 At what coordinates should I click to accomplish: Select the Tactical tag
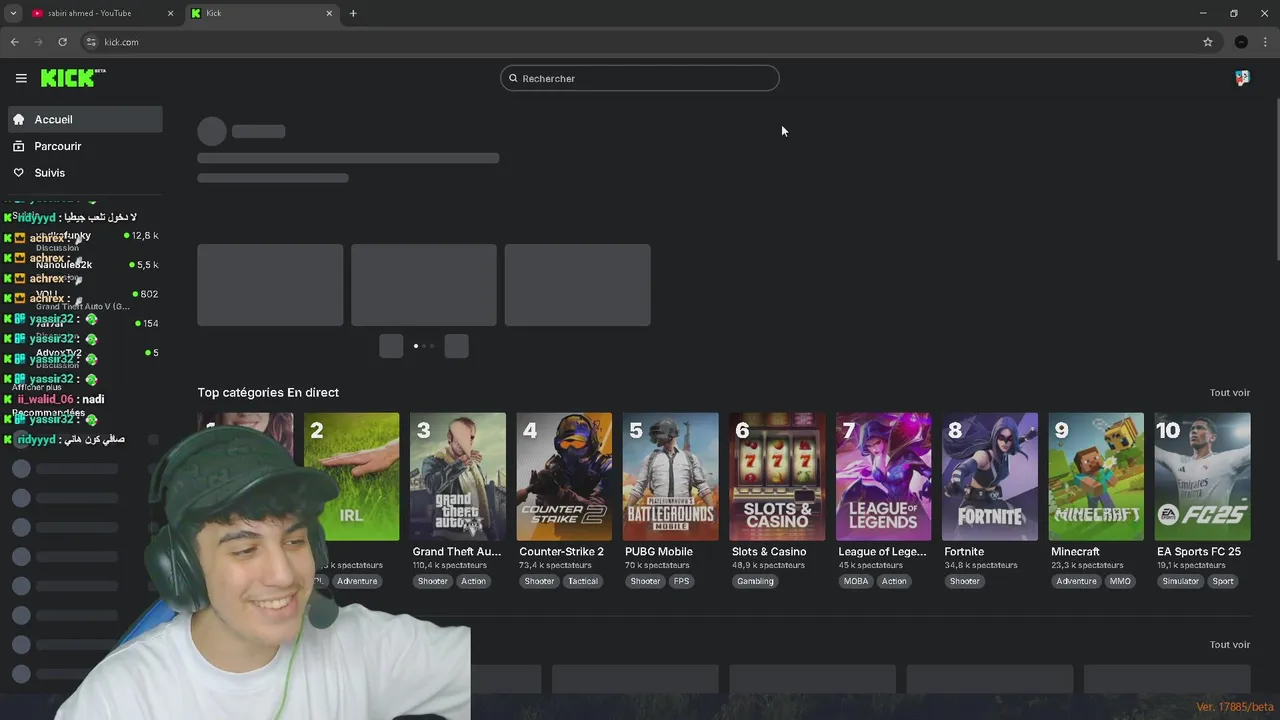(x=583, y=581)
